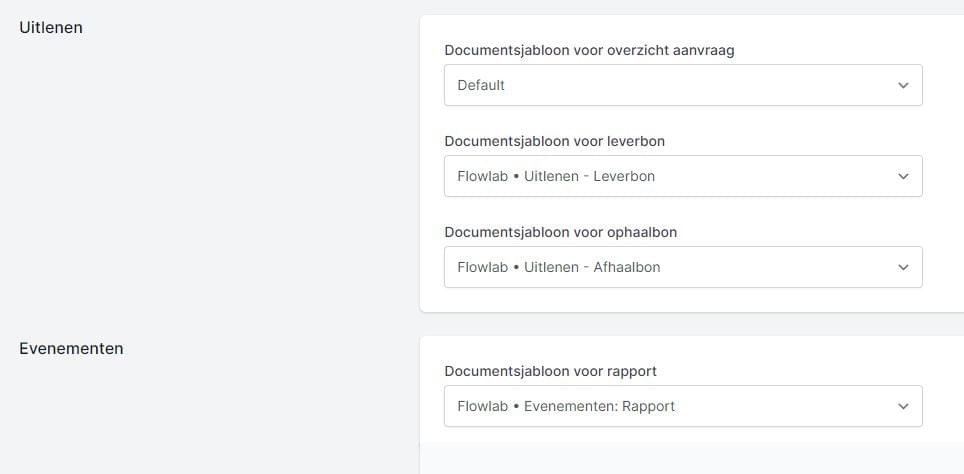Screen dimensions: 964x474
Task: Click the chevron arrow of the ophaalbon template dropdown
Action: (x=903, y=267)
